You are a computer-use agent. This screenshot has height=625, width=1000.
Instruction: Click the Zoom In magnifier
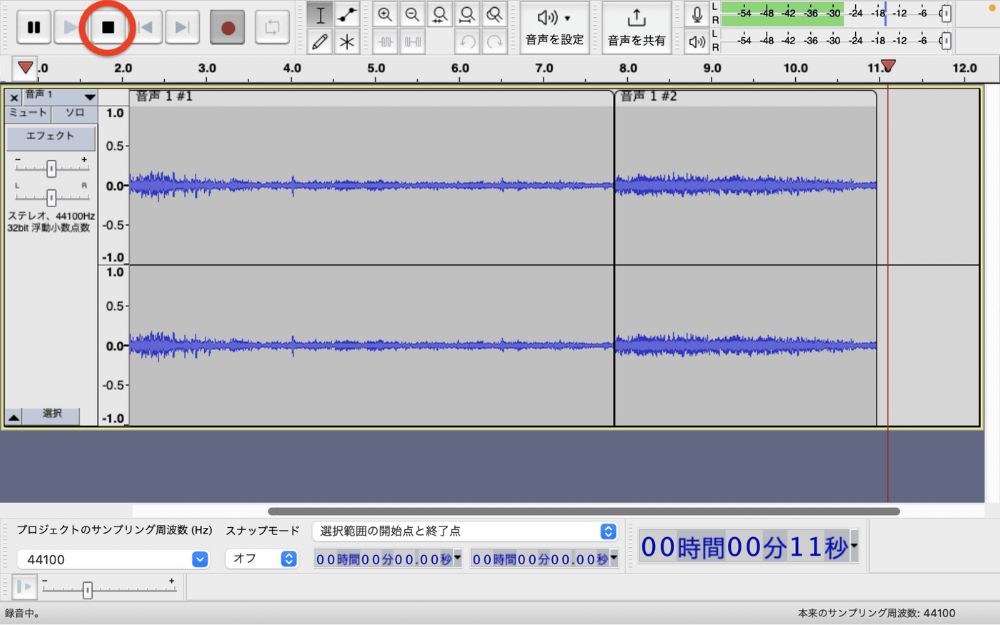385,15
